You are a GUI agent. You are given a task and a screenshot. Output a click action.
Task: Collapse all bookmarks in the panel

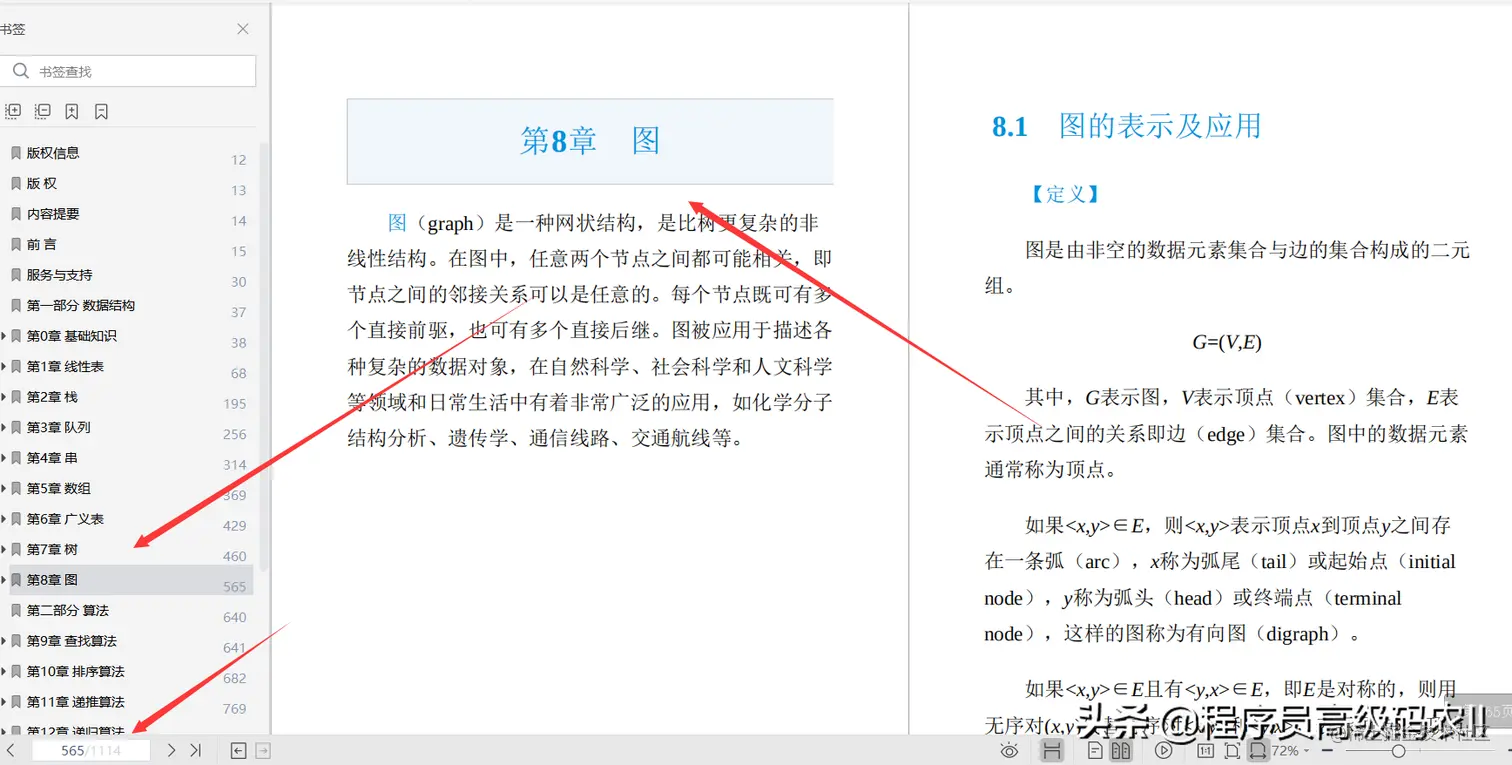pyautogui.click(x=42, y=111)
